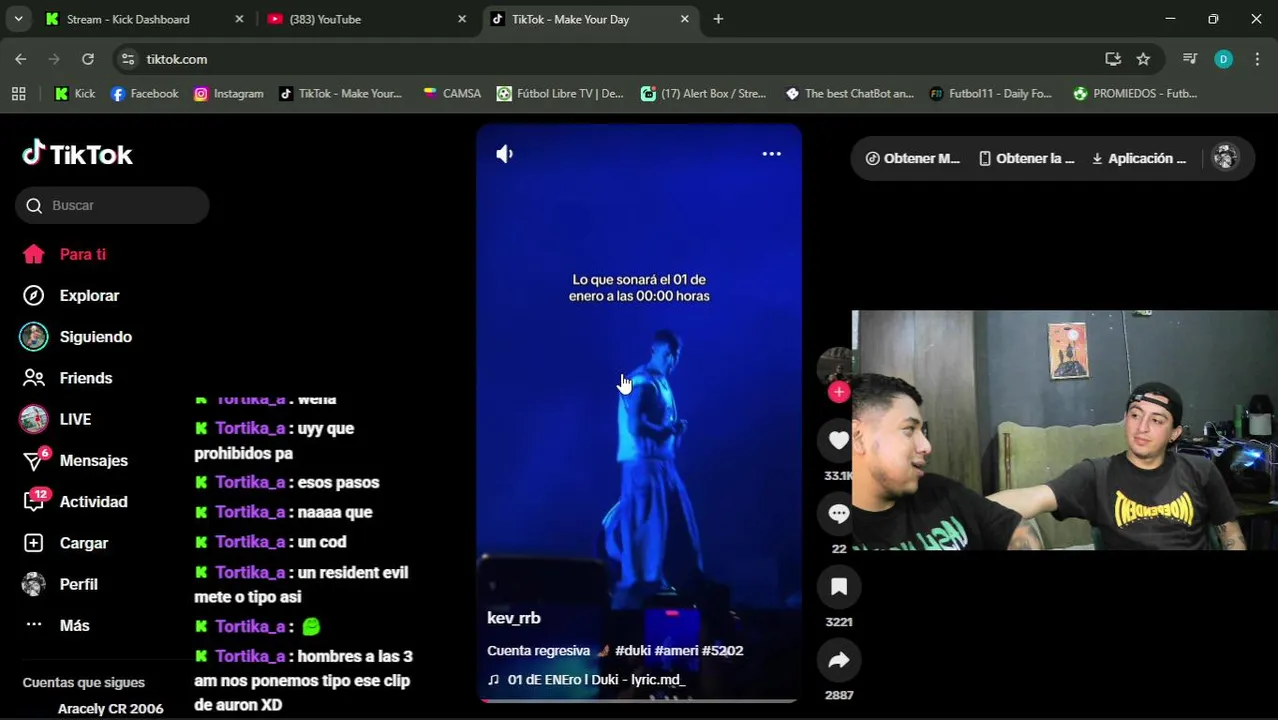1278x720 pixels.
Task: Open the profile avatar in top bar
Action: [1225, 158]
